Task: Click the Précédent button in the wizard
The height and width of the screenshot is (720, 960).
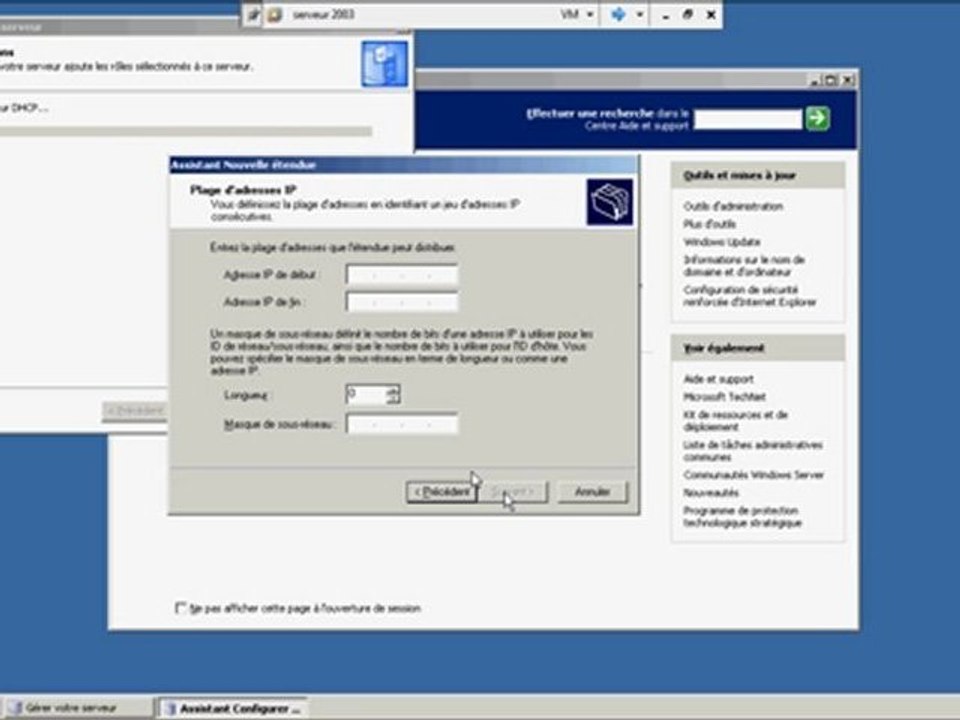Action: [x=441, y=492]
